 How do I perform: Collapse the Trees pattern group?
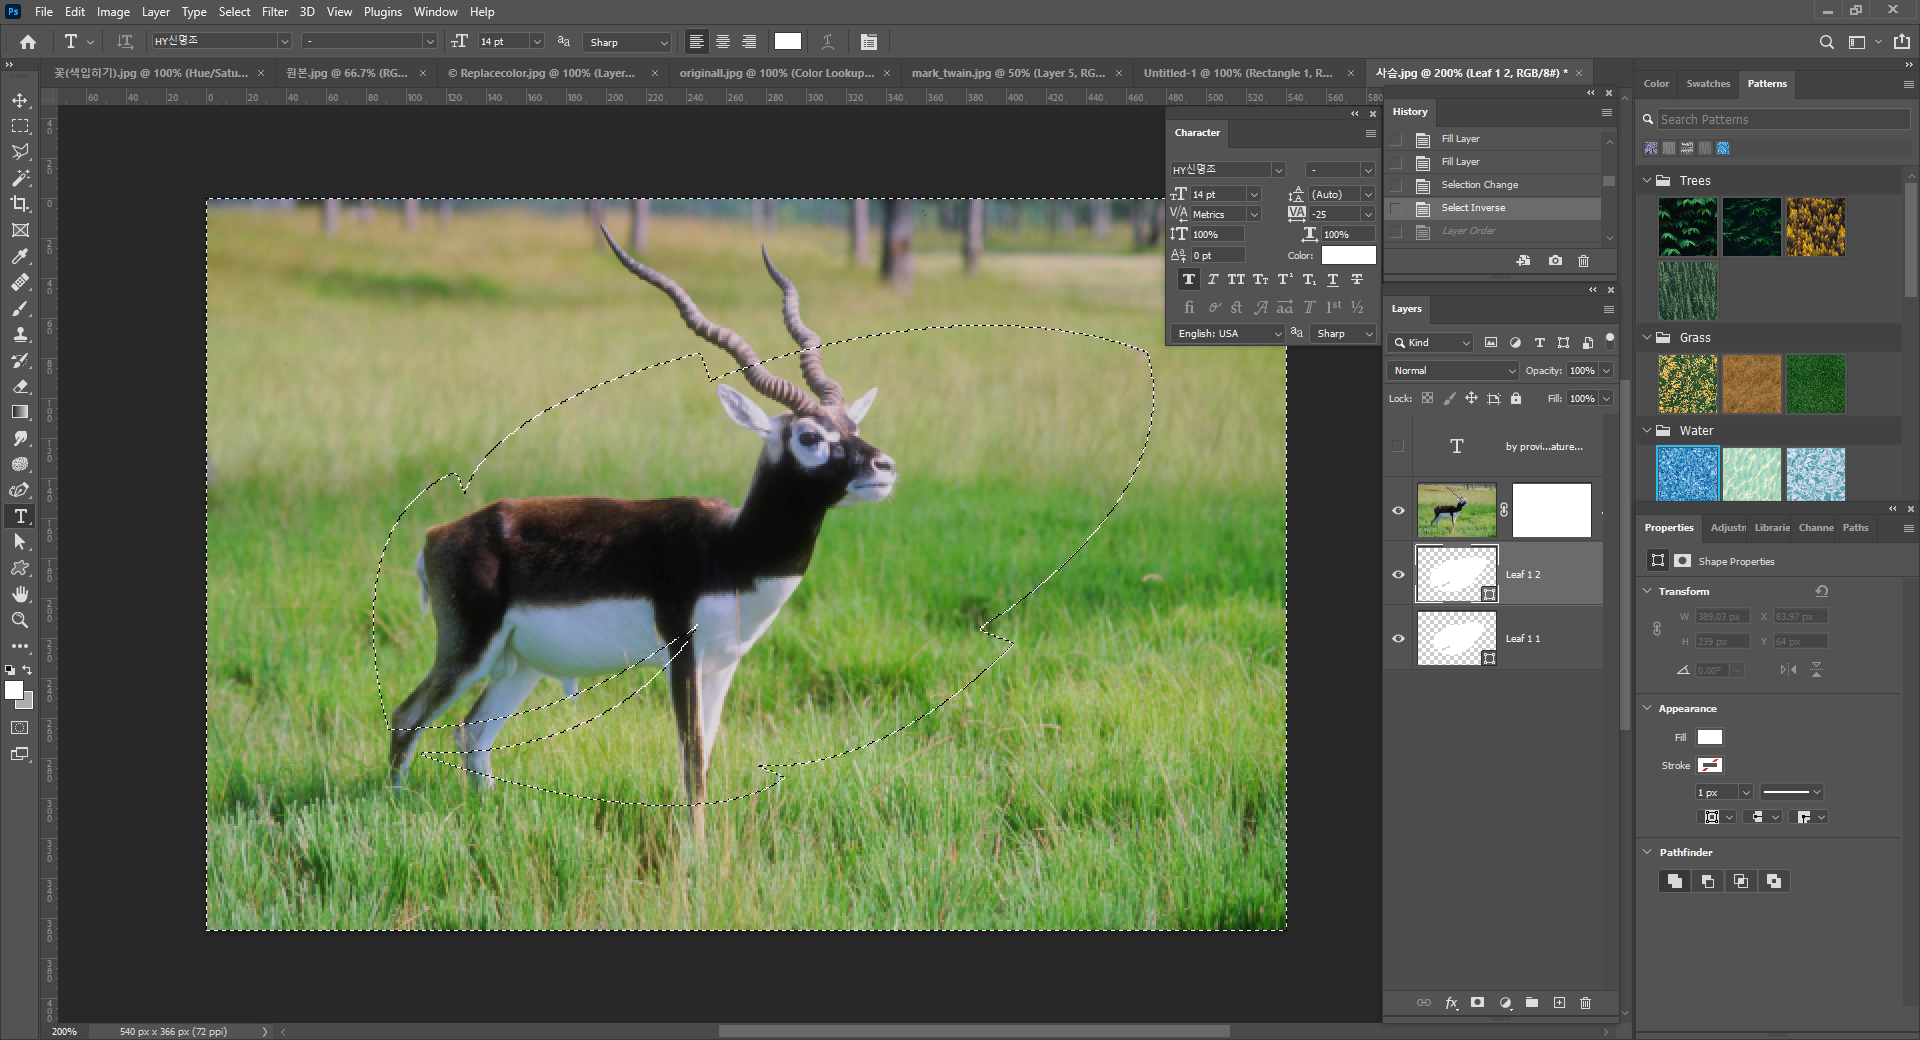pos(1647,180)
